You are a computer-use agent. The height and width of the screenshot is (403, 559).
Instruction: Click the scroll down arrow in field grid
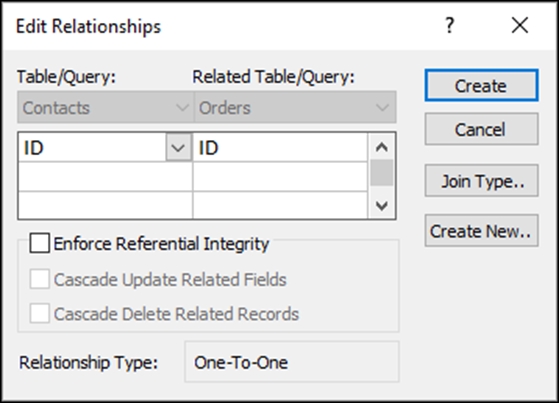pos(382,205)
